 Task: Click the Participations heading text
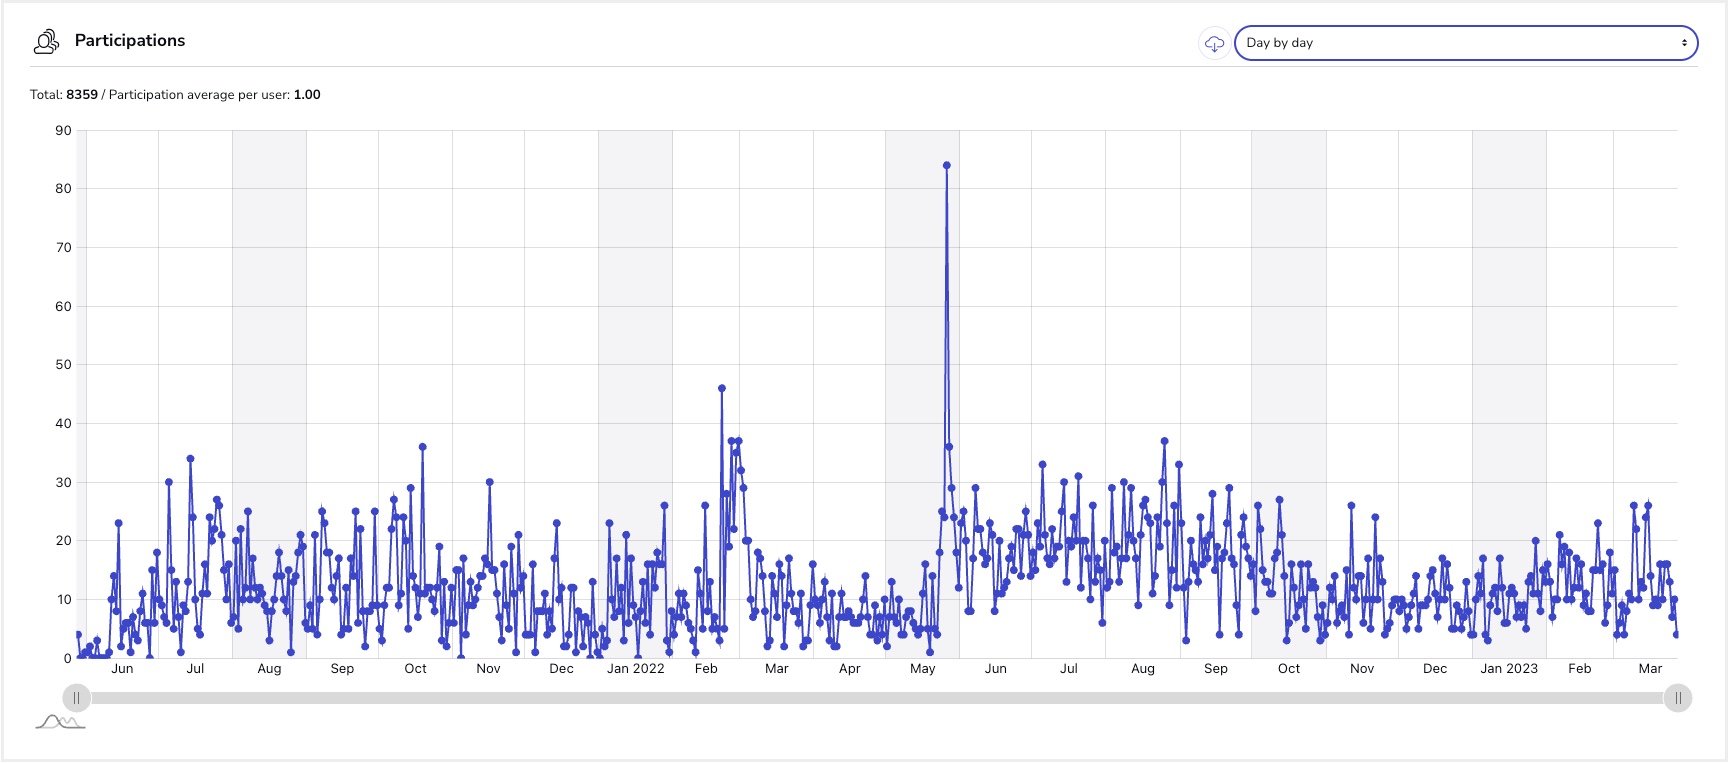click(x=130, y=41)
